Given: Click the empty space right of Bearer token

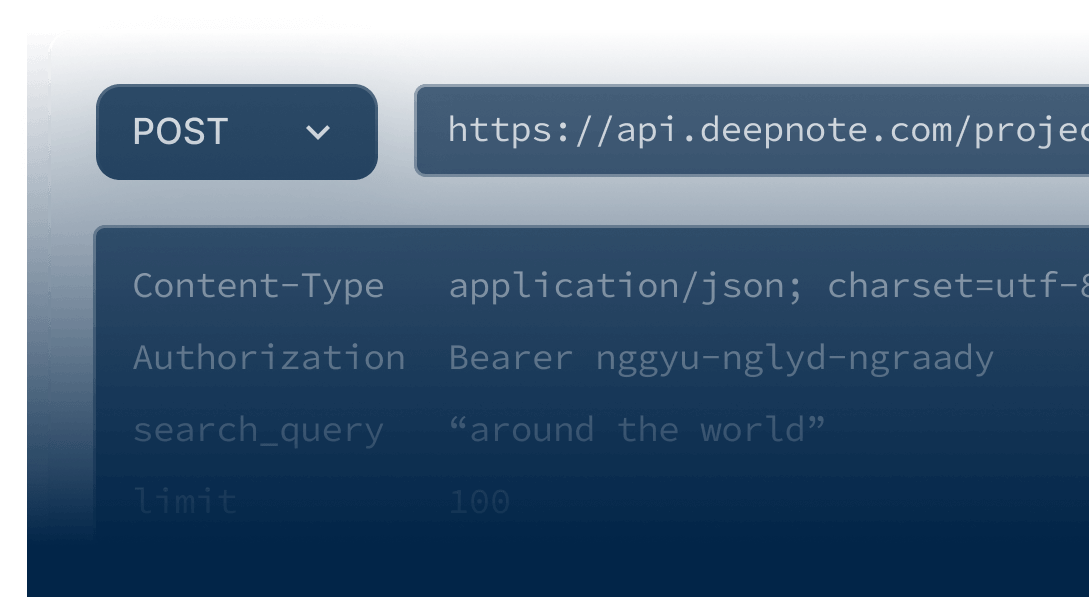Looking at the screenshot, I should click(x=1040, y=358).
